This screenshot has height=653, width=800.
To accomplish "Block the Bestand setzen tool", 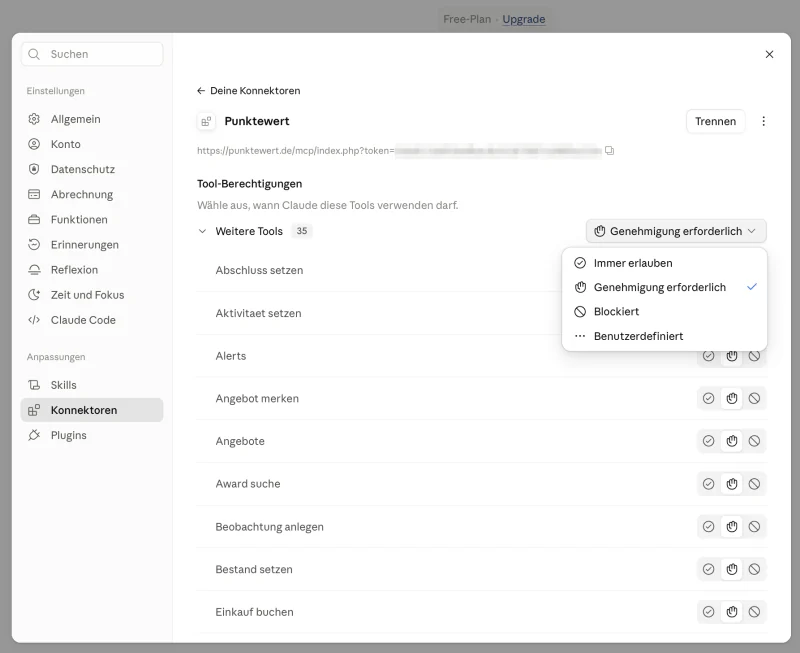I will [754, 569].
